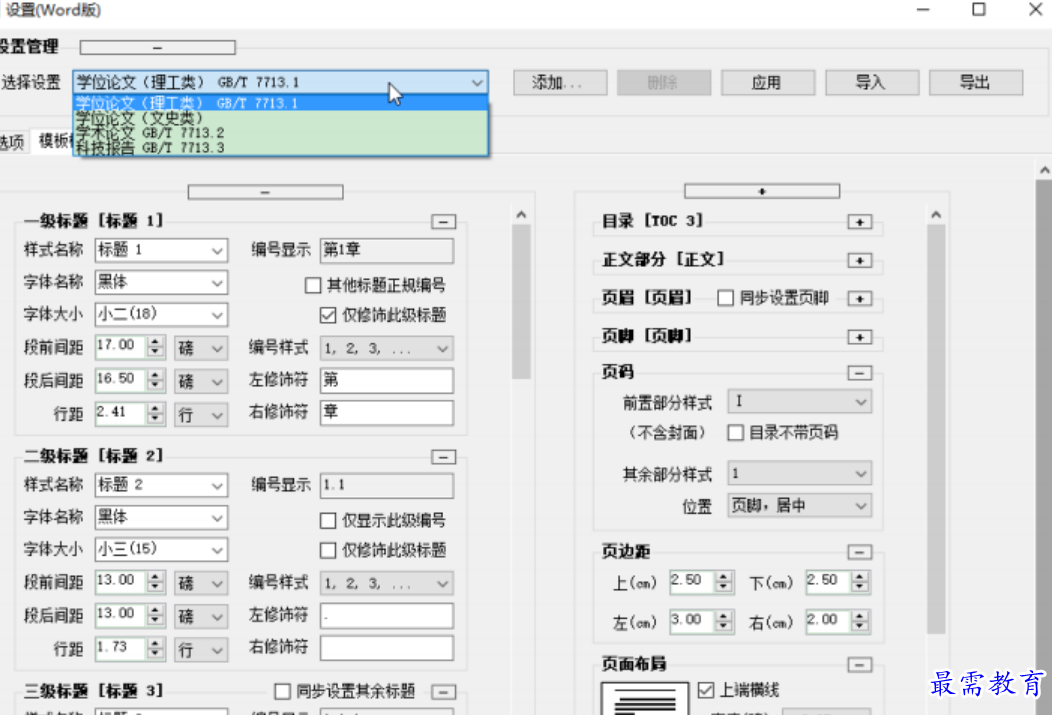
Task: Close the 选择设置 combo box arrow
Action: (x=477, y=82)
